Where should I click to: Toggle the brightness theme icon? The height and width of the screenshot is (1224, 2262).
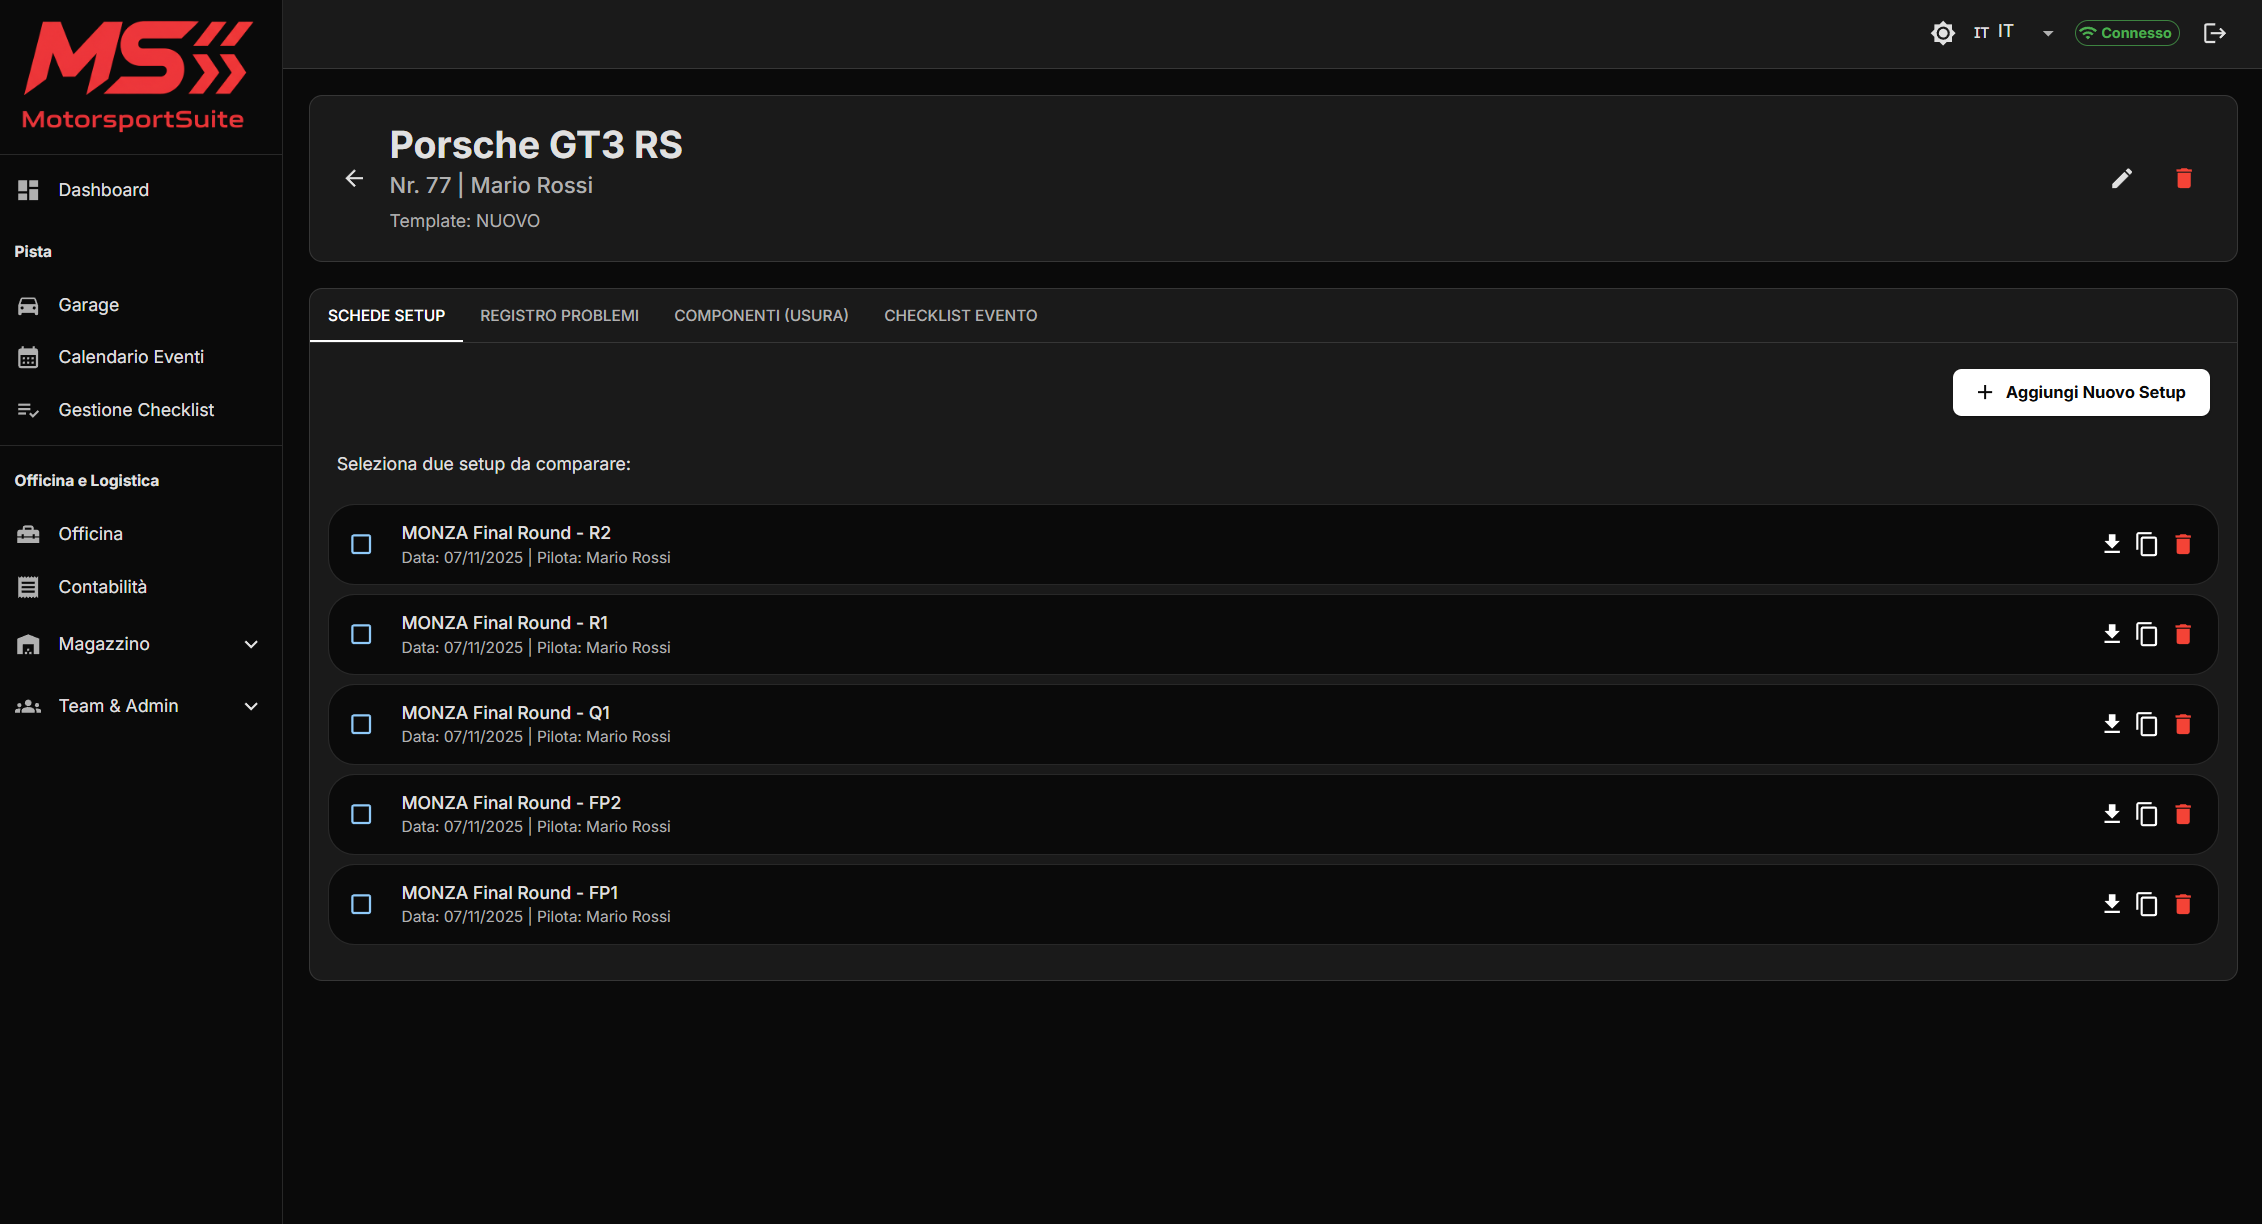(x=1942, y=33)
